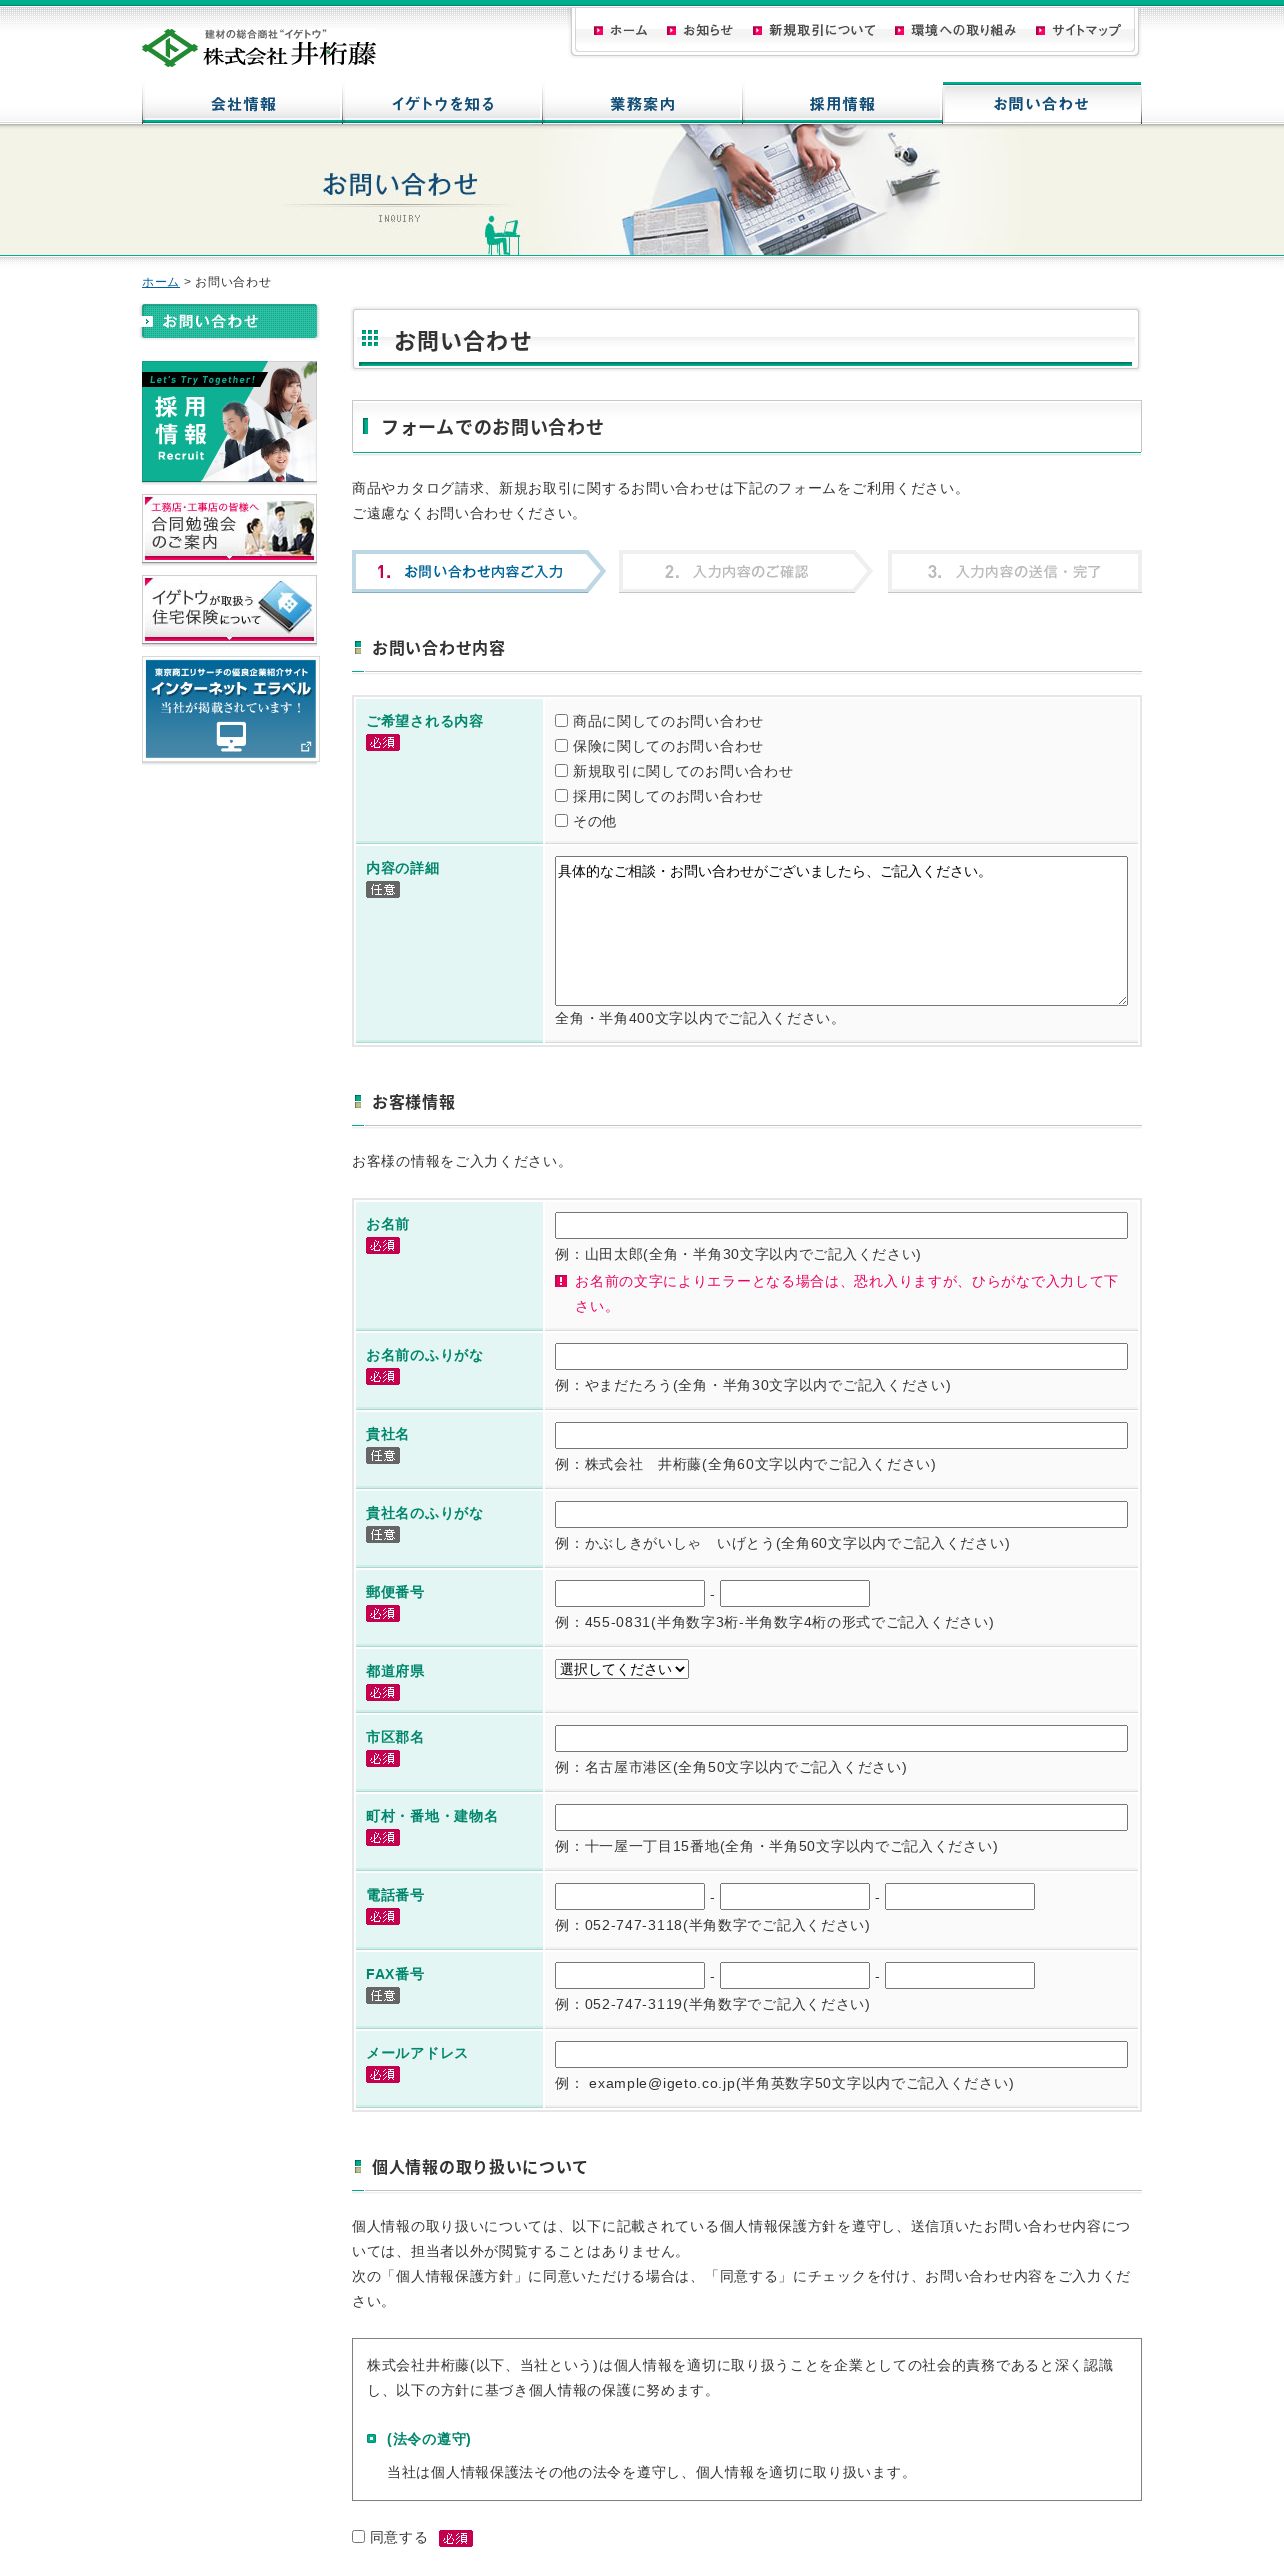Follow the ホーム breadcrumb link
Image resolution: width=1284 pixels, height=2568 pixels.
160,282
